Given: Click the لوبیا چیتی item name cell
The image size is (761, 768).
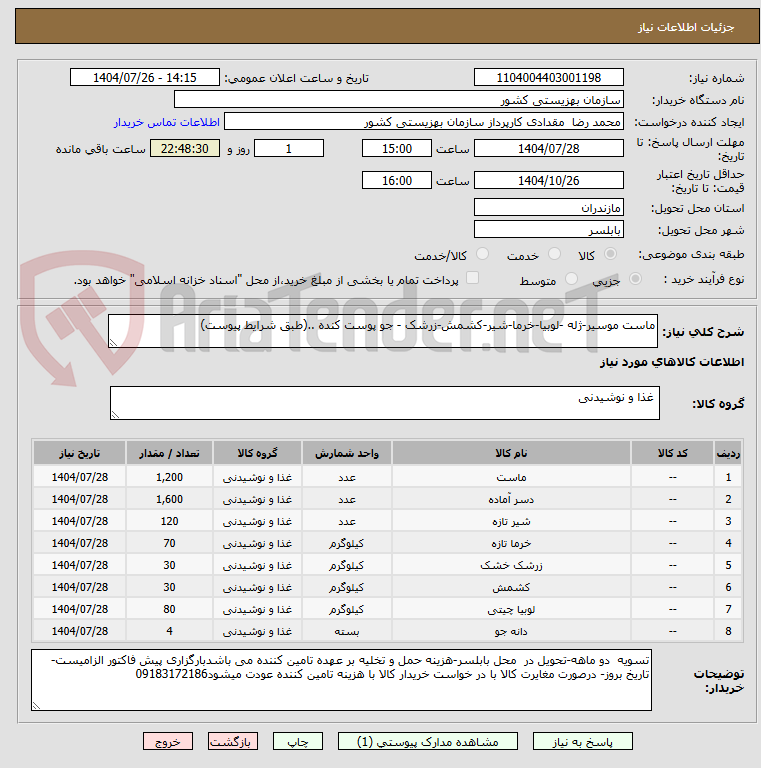Looking at the screenshot, I should [x=511, y=609].
